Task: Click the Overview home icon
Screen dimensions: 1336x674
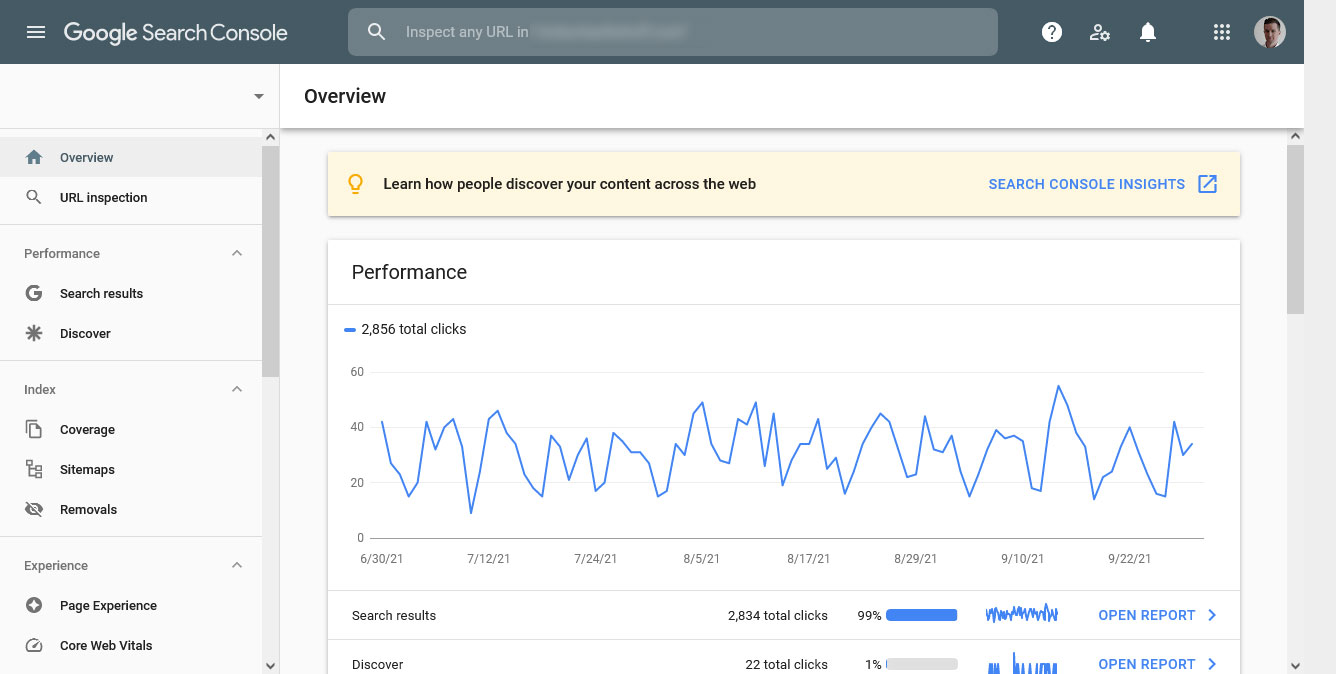Action: (x=34, y=157)
